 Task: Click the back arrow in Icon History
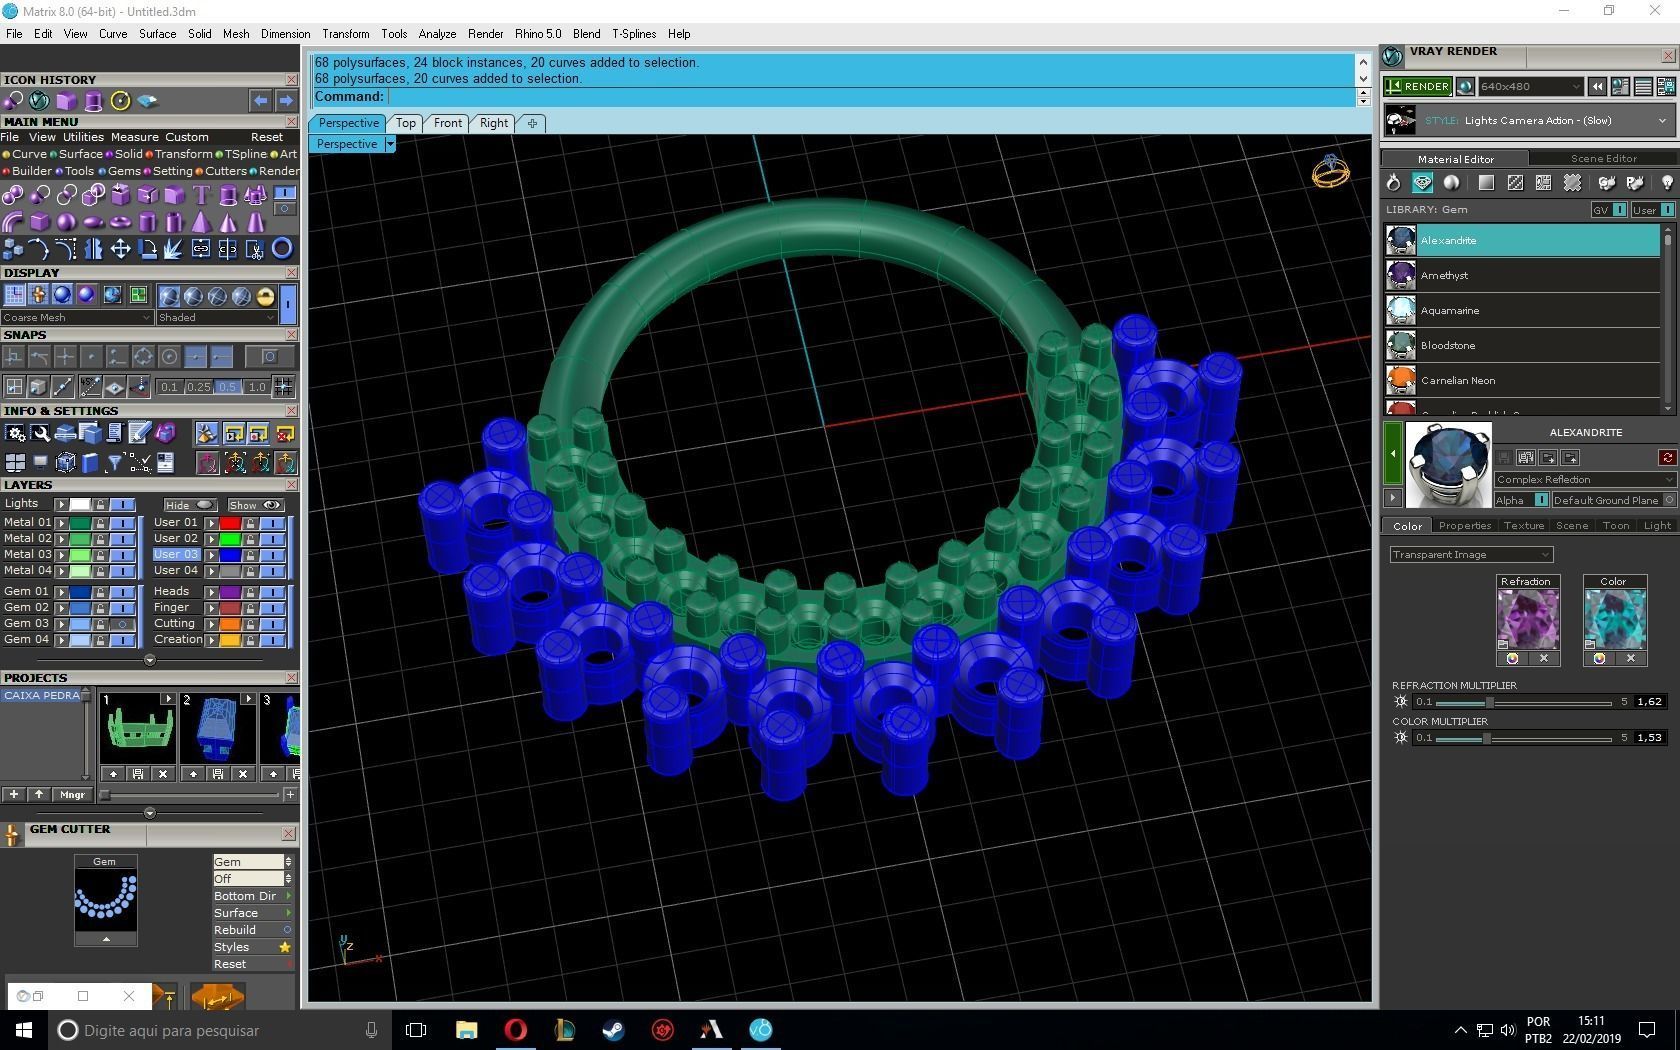click(260, 101)
